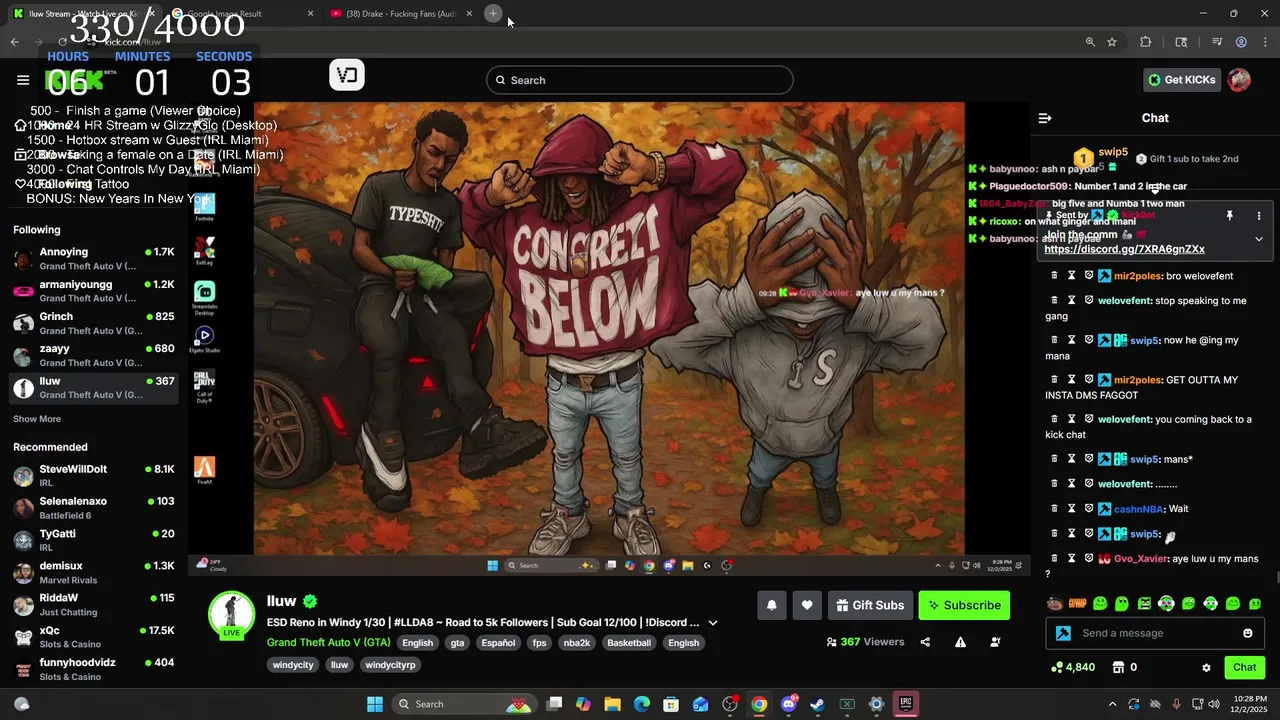Open chat settings gear icon
1280x720 pixels.
click(x=1206, y=667)
